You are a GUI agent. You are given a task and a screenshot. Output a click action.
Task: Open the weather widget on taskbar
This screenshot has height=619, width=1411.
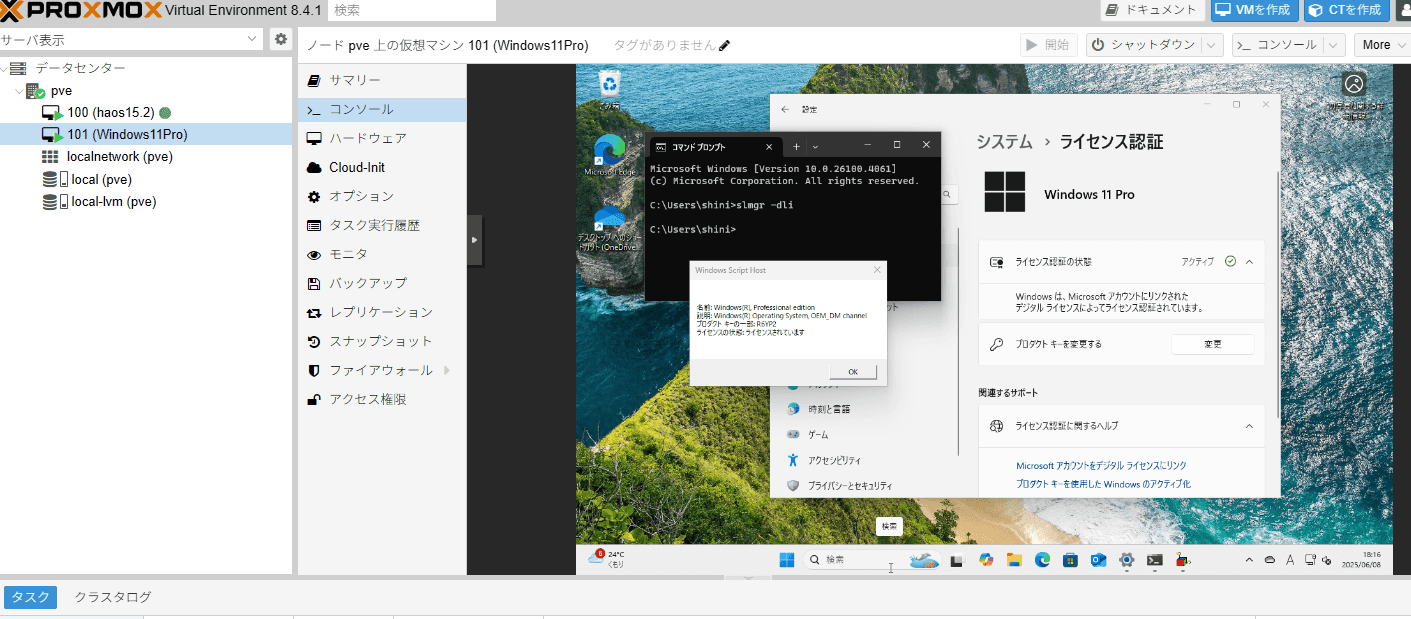[607, 558]
